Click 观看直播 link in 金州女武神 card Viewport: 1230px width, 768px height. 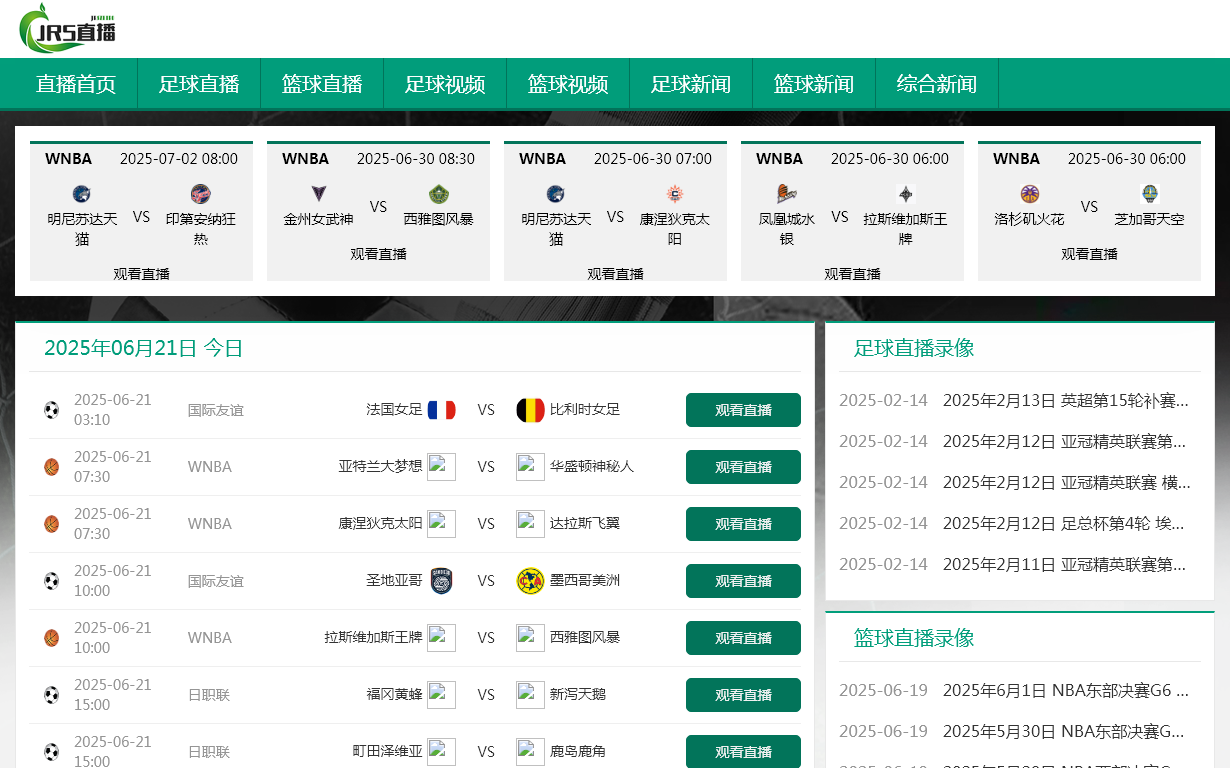[x=378, y=254]
